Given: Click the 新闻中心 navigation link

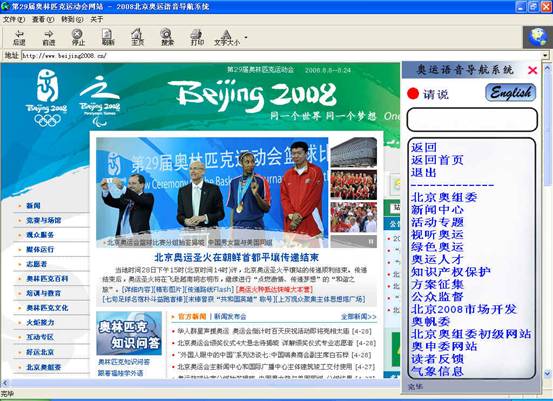Looking at the screenshot, I should pos(437,209).
